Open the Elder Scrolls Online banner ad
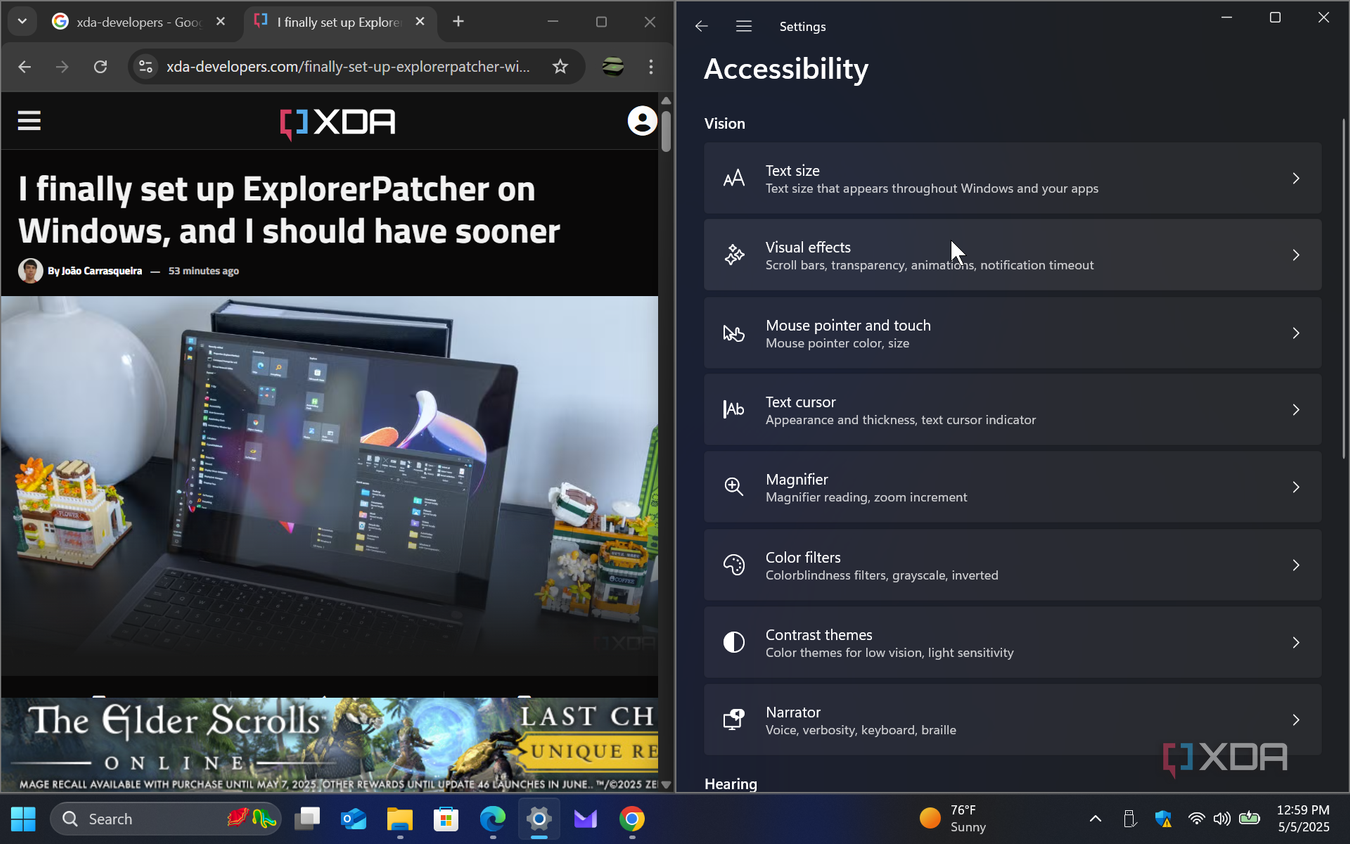Image resolution: width=1350 pixels, height=844 pixels. pyautogui.click(x=330, y=744)
